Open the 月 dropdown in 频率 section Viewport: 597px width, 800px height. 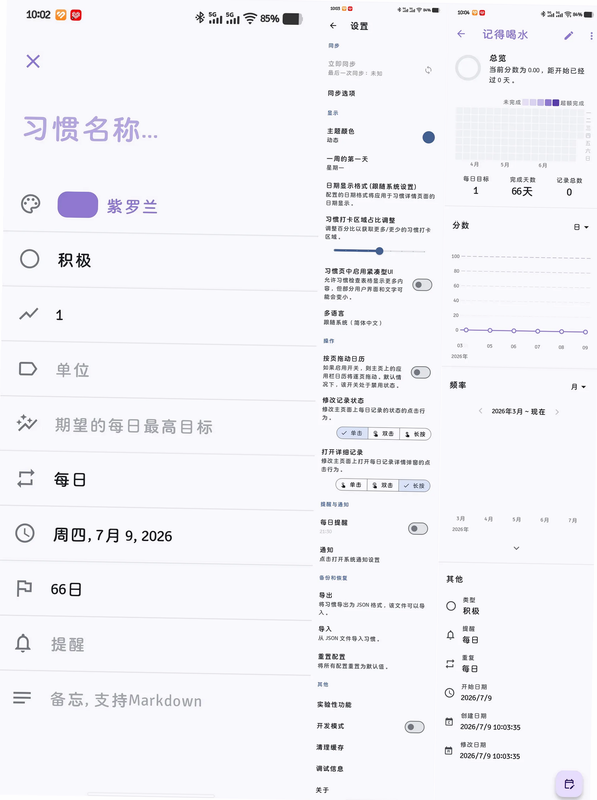(579, 387)
